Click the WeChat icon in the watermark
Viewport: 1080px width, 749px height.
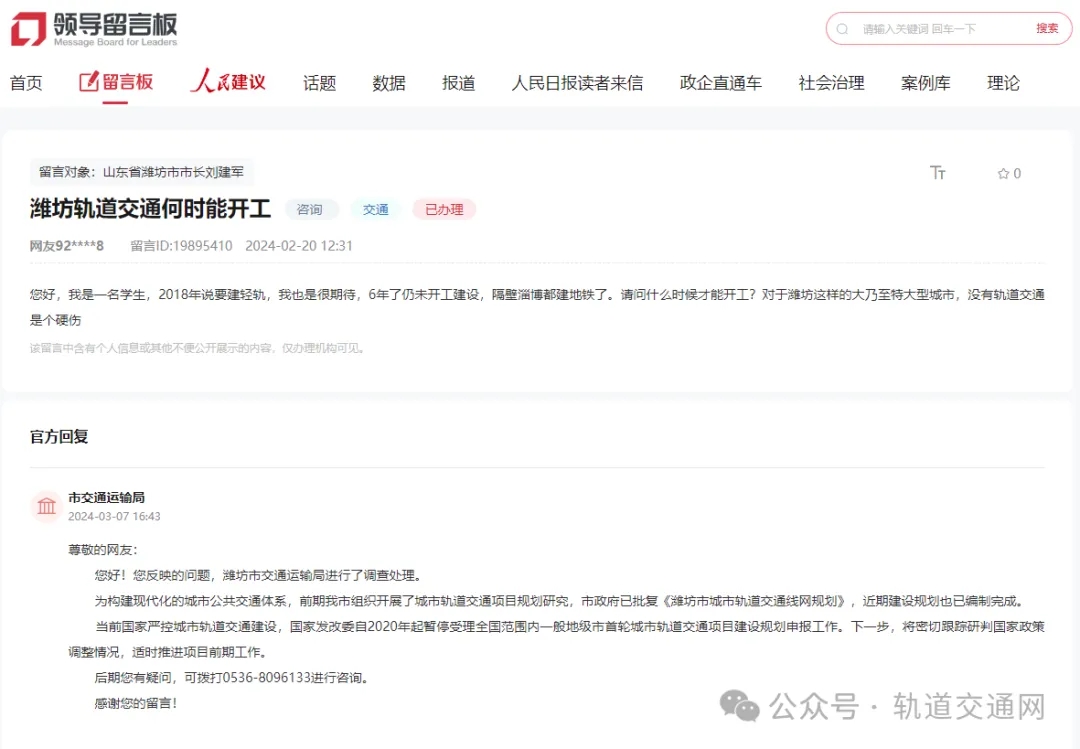click(x=740, y=707)
